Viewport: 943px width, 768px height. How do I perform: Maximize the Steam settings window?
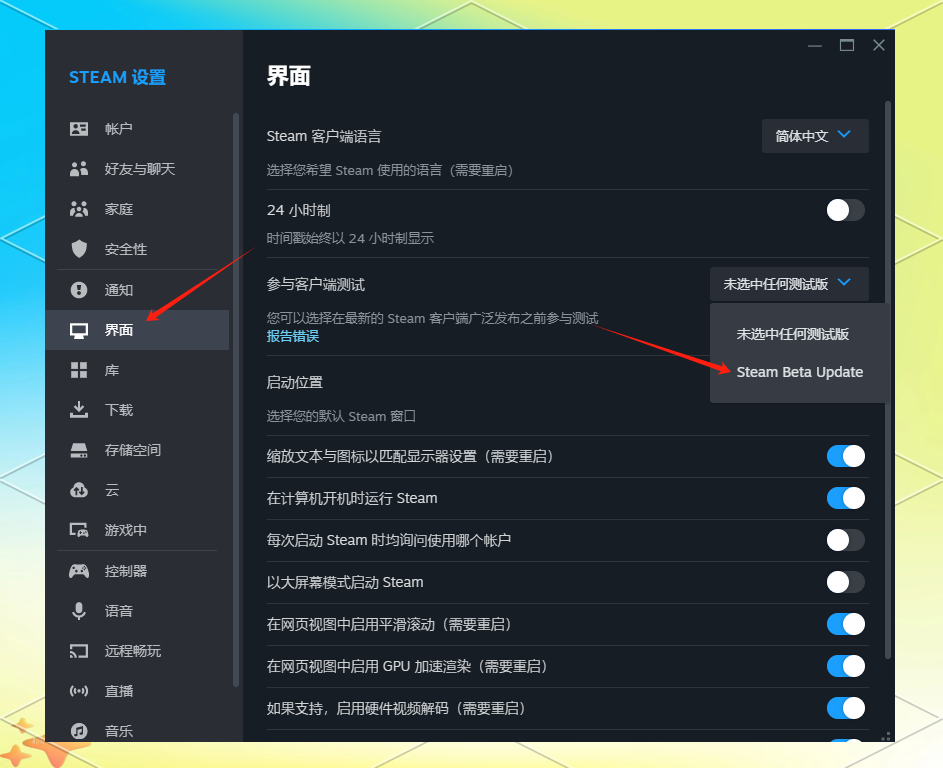[x=847, y=45]
